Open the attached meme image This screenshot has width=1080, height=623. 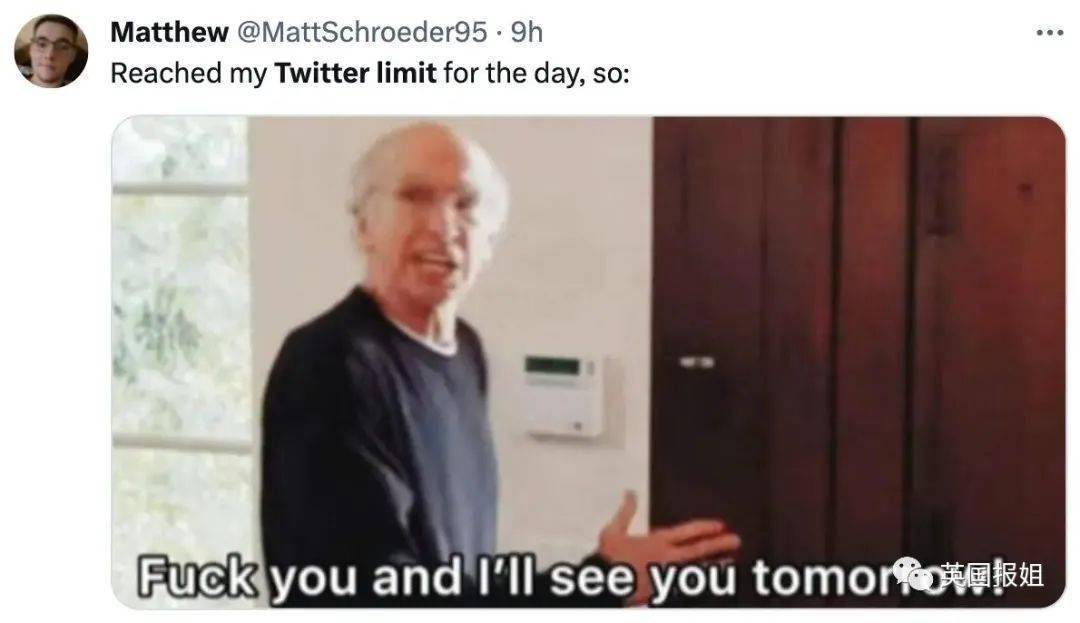(x=588, y=362)
